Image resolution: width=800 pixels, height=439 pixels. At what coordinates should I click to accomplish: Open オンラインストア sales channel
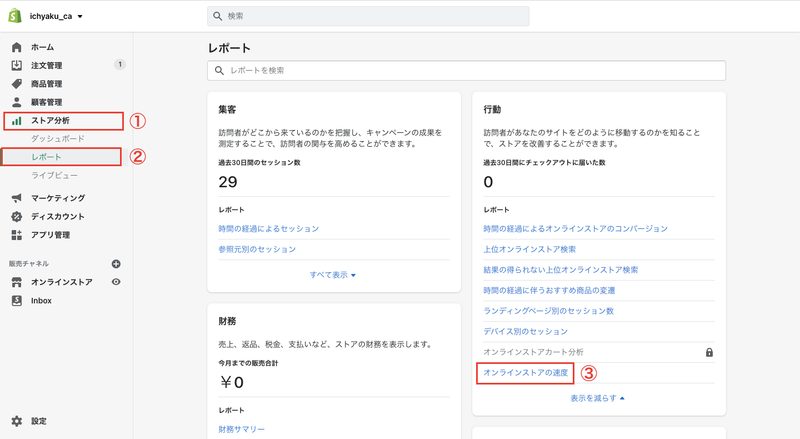pyautogui.click(x=62, y=282)
